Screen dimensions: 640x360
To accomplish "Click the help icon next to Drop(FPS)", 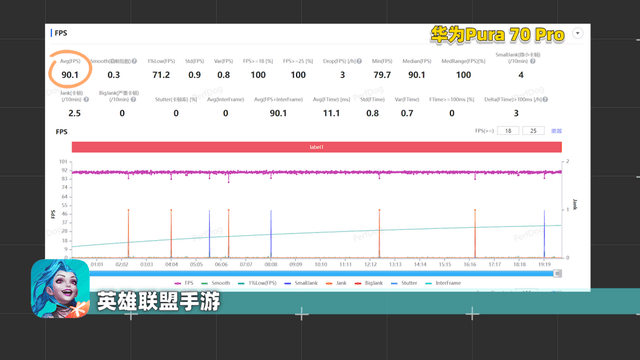I will pos(359,61).
